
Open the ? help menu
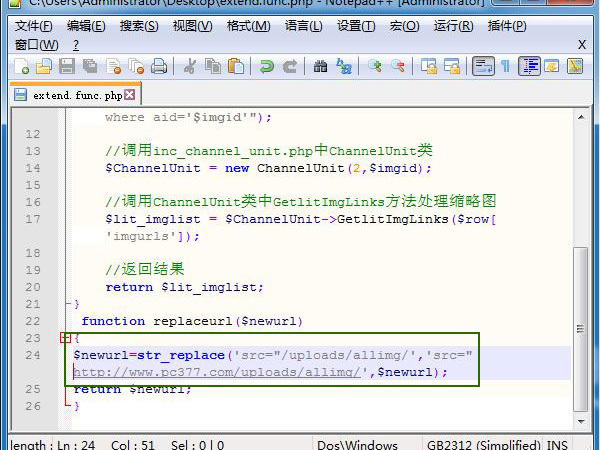pyautogui.click(x=76, y=45)
